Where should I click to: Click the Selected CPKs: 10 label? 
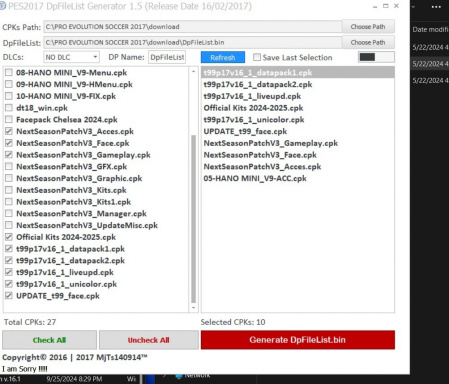(233, 322)
